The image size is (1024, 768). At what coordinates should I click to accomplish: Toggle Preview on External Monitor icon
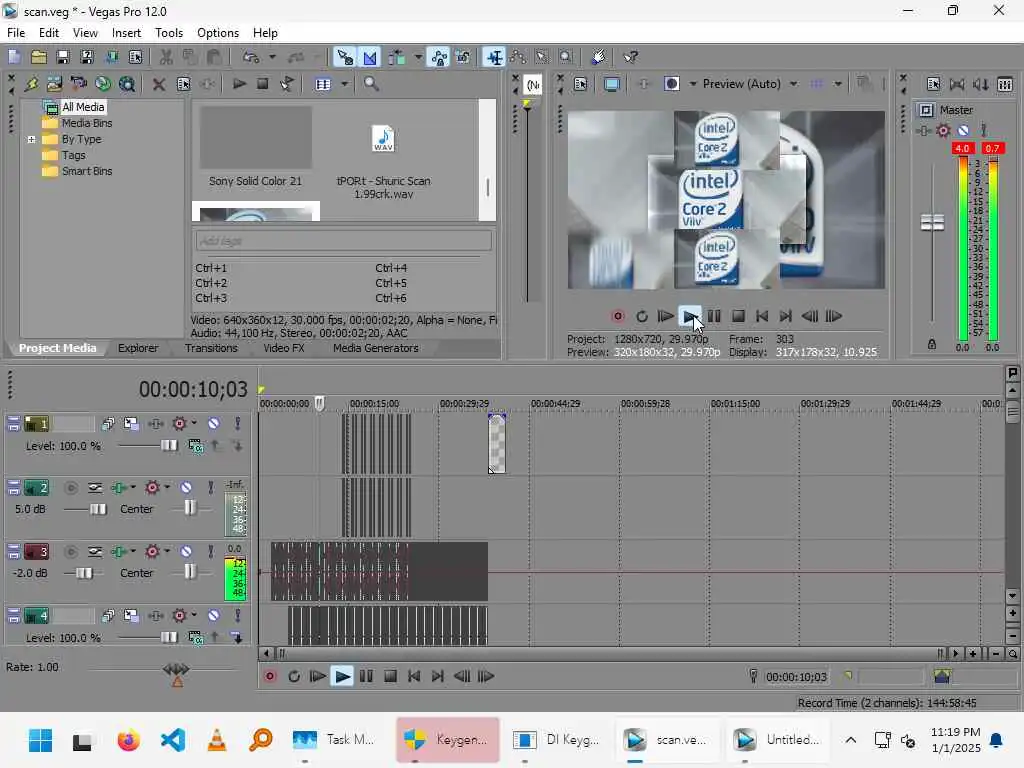(x=612, y=84)
